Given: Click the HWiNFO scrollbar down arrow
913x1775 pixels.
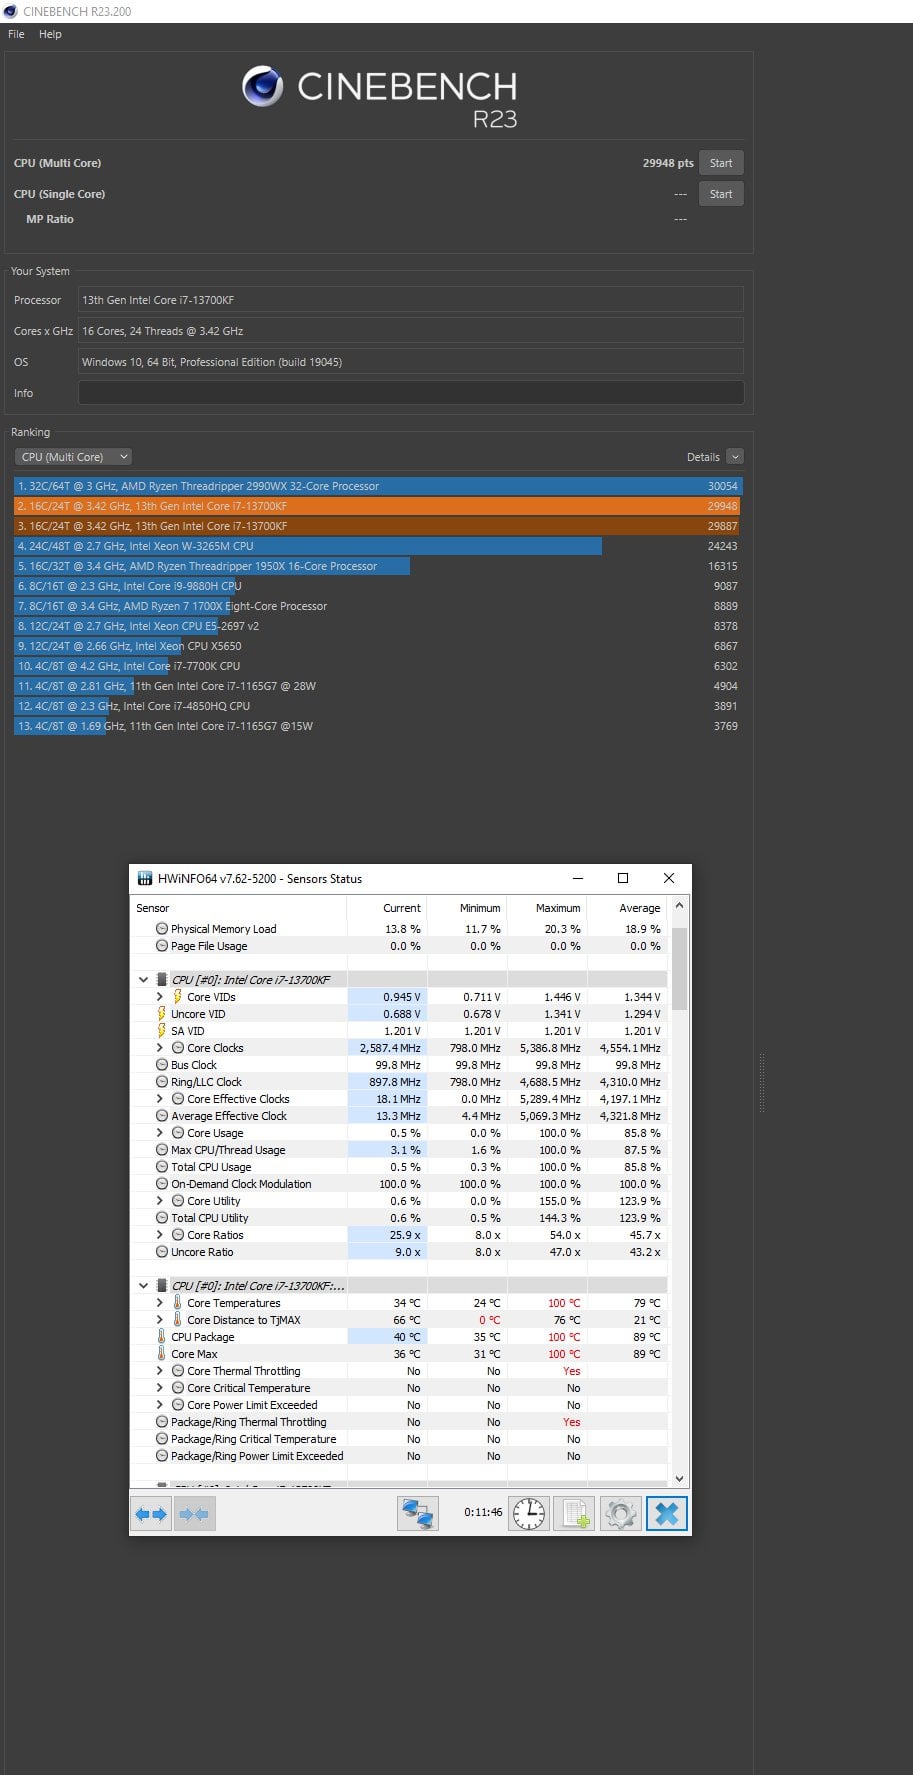Looking at the screenshot, I should click(x=680, y=1478).
